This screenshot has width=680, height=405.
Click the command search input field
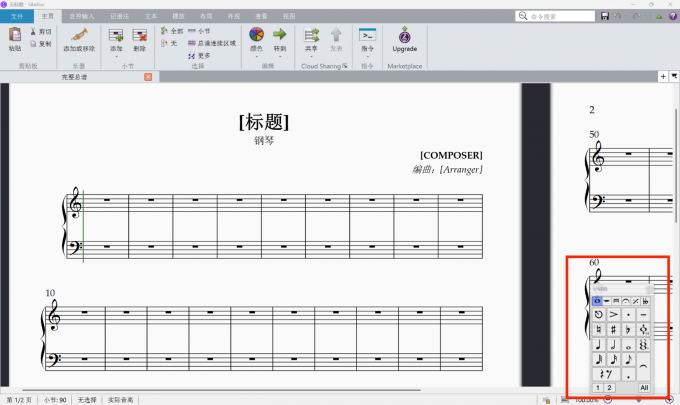click(x=555, y=16)
